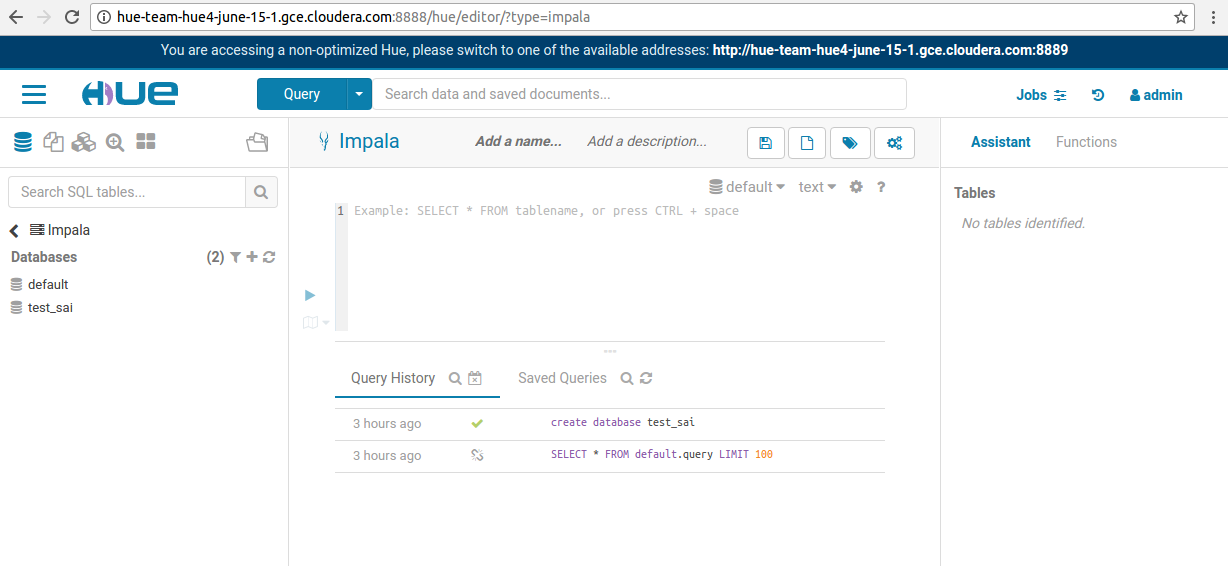Clear the query history with calendar icon
This screenshot has height=566, width=1228.
475,379
